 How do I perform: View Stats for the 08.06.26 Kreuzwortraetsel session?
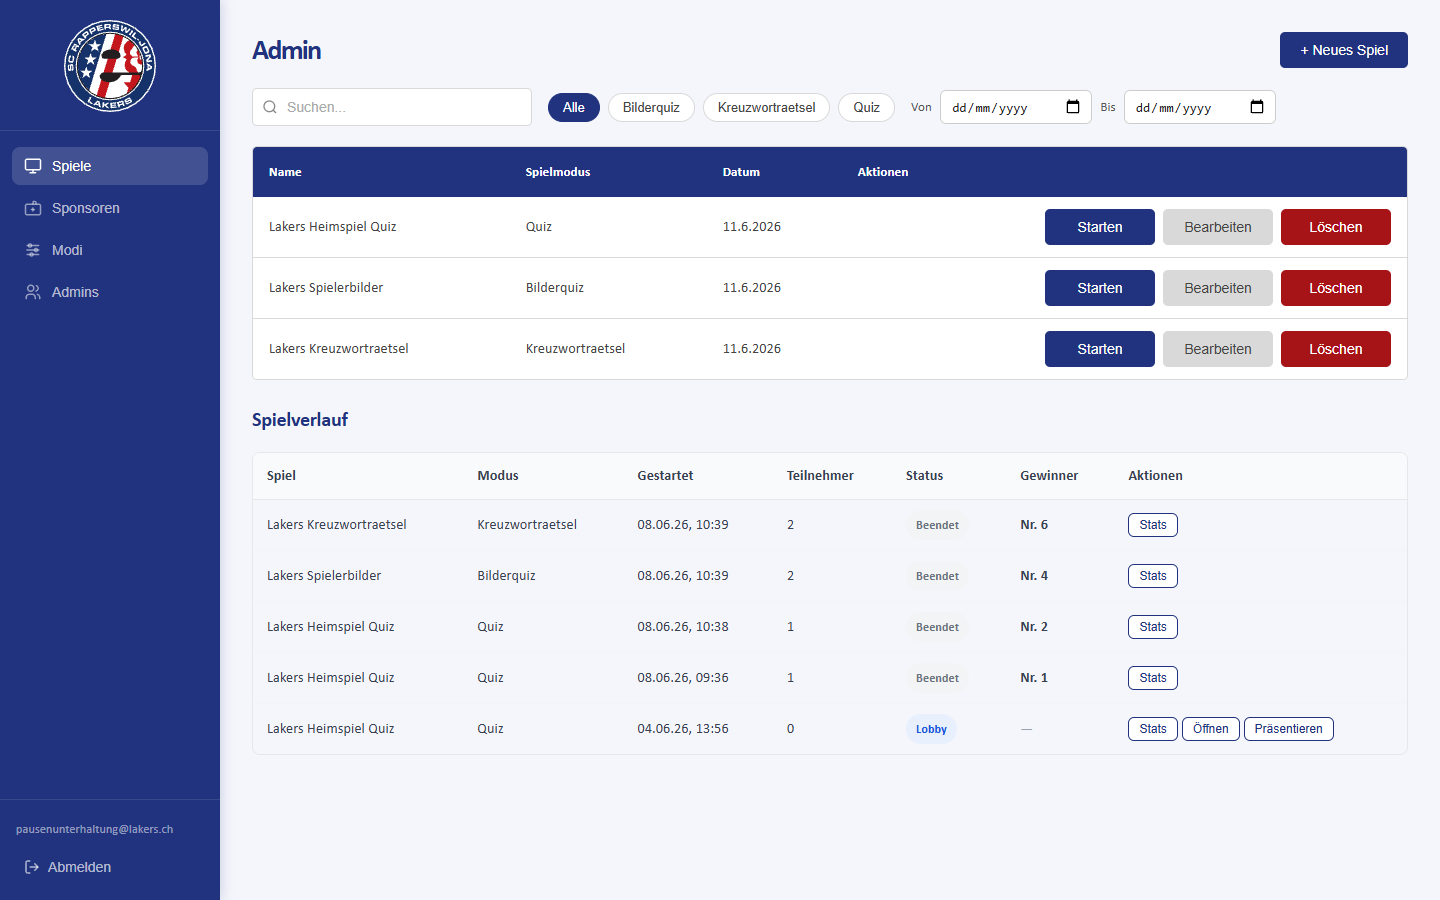pyautogui.click(x=1153, y=525)
